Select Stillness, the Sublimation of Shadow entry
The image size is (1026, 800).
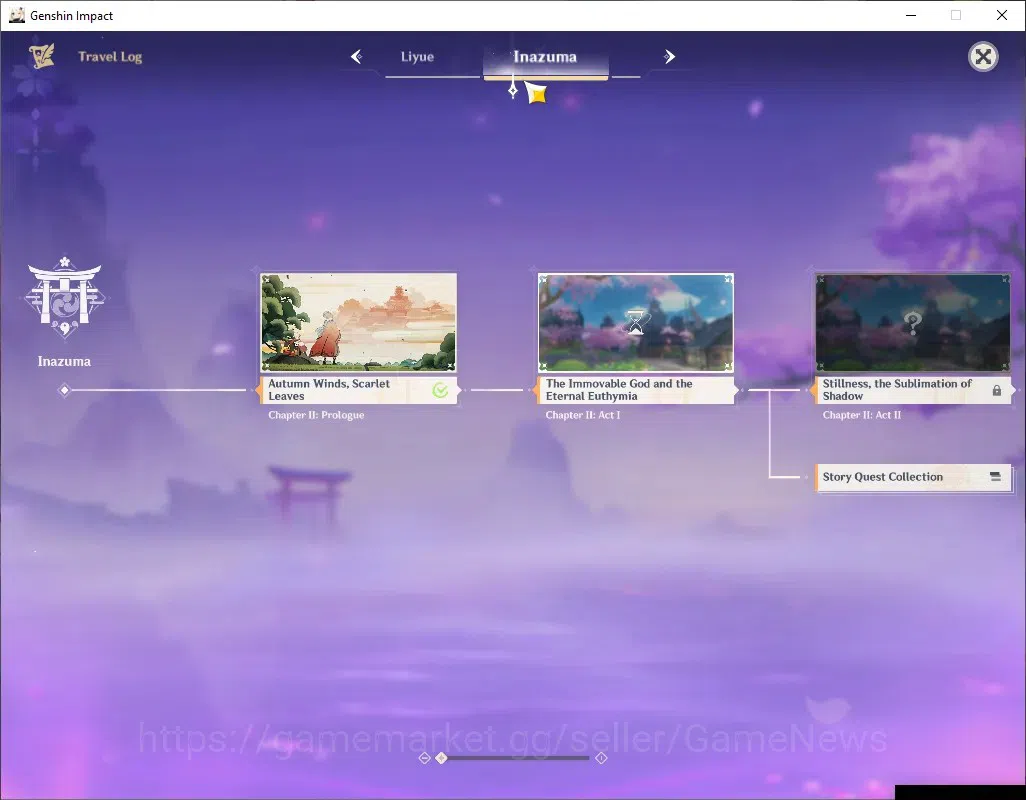(x=913, y=390)
